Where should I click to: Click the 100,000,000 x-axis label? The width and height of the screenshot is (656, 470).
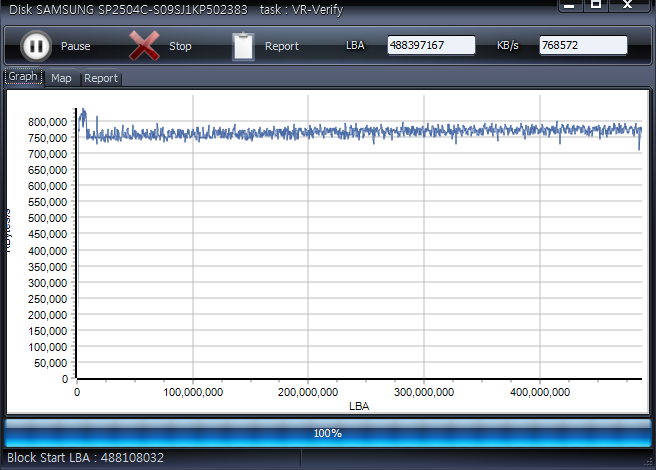tap(193, 392)
